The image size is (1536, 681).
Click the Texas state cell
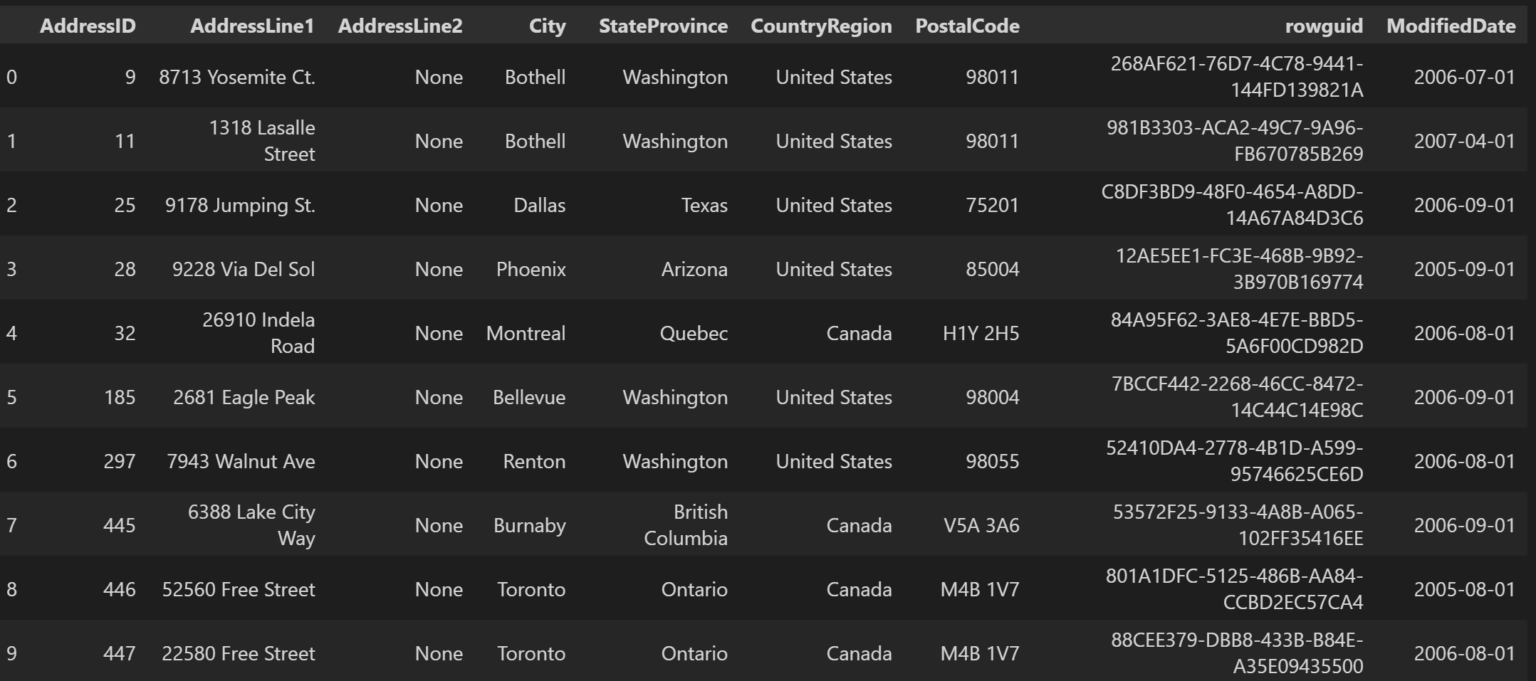tap(704, 206)
